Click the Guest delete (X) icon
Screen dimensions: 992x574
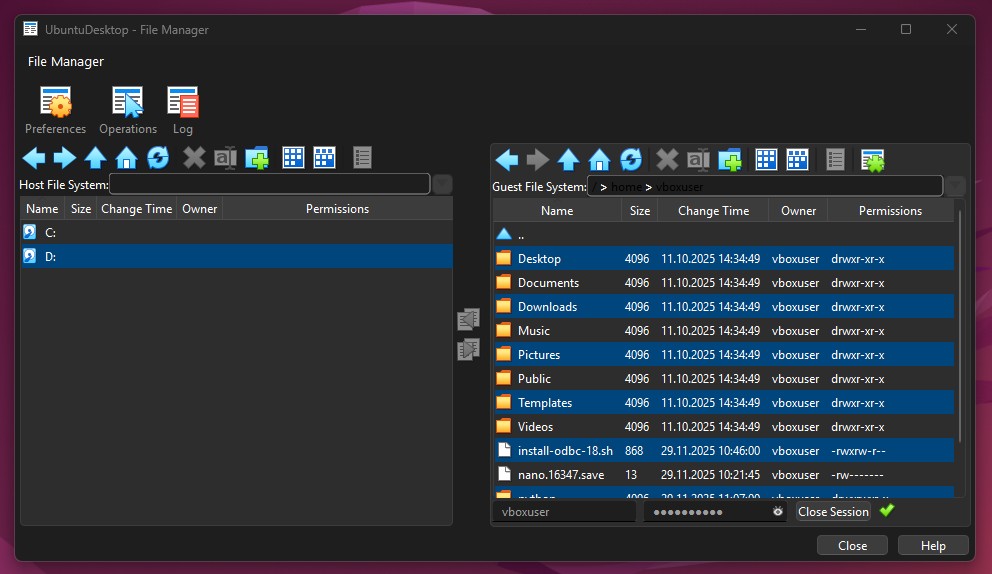(x=667, y=160)
